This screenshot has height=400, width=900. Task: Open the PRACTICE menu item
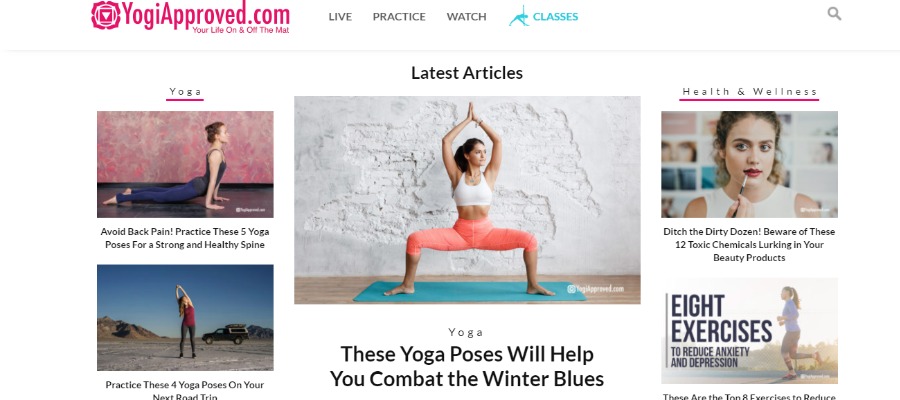click(x=399, y=17)
